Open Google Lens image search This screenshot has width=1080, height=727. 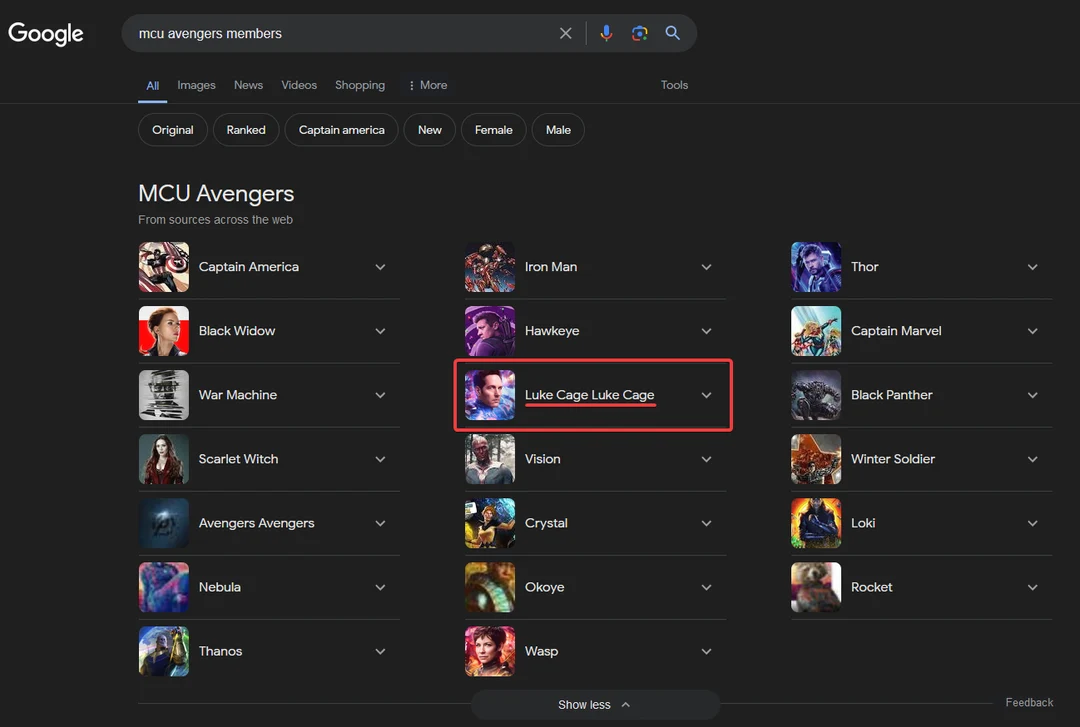639,33
